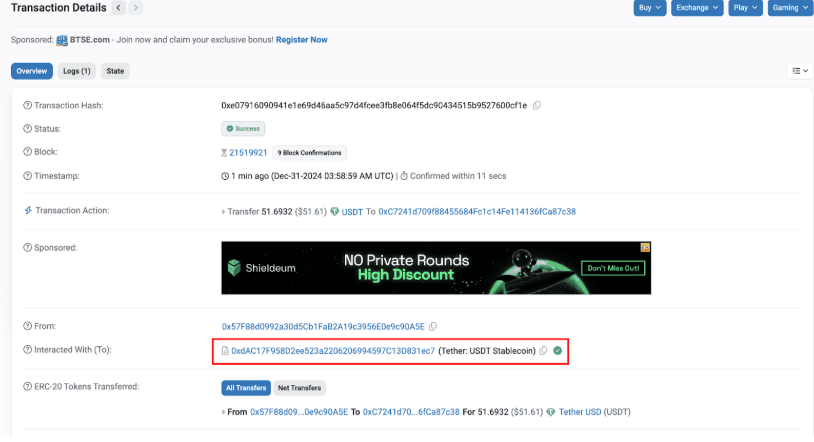Switch to Net Transfers view
Image resolution: width=814 pixels, height=442 pixels.
click(x=299, y=387)
